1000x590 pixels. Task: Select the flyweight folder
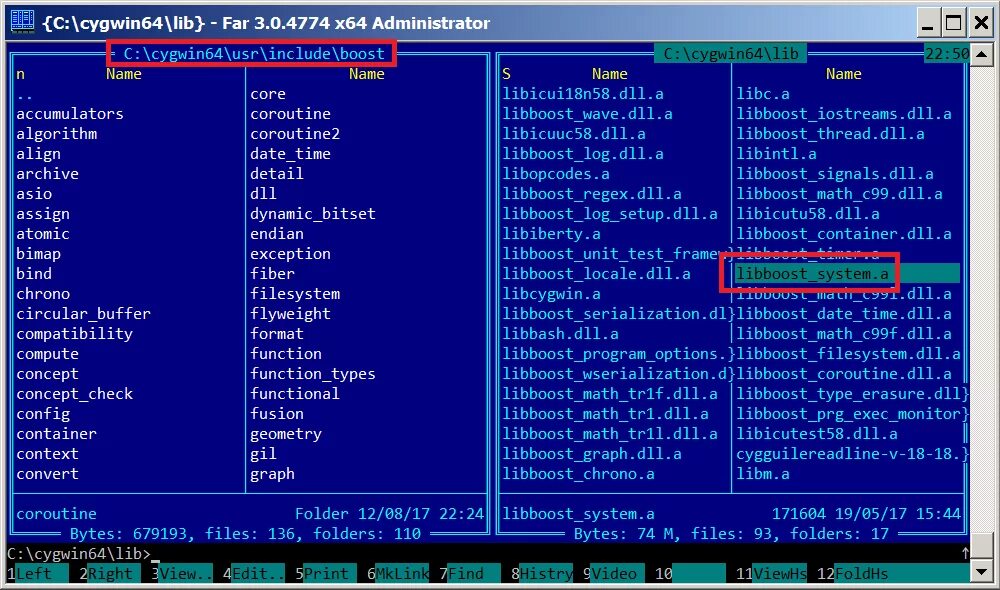(291, 314)
